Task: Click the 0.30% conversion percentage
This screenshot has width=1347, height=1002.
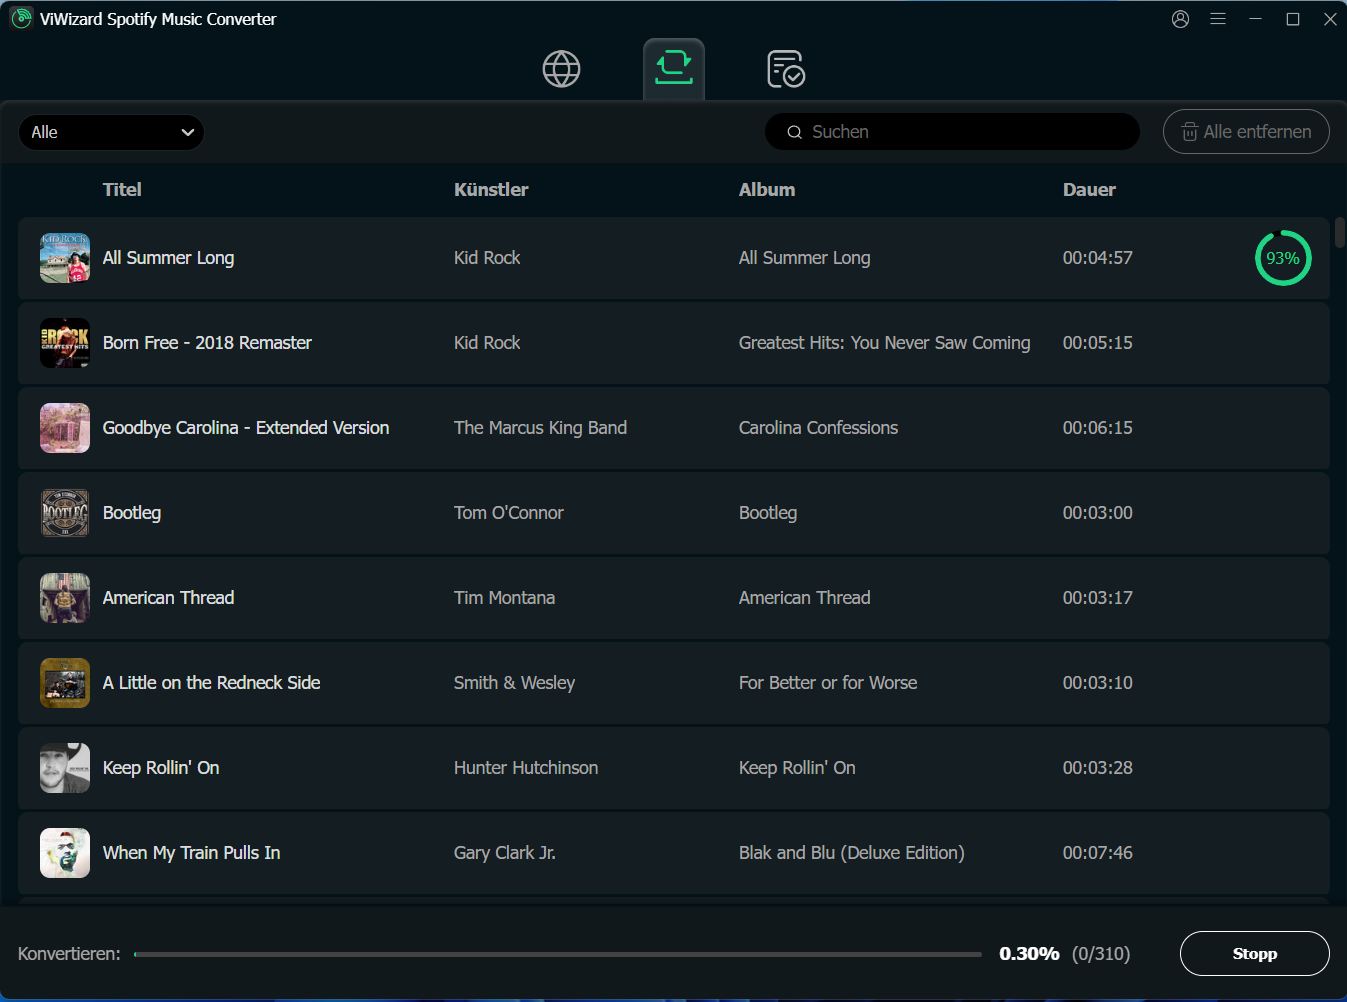Action: (1029, 954)
